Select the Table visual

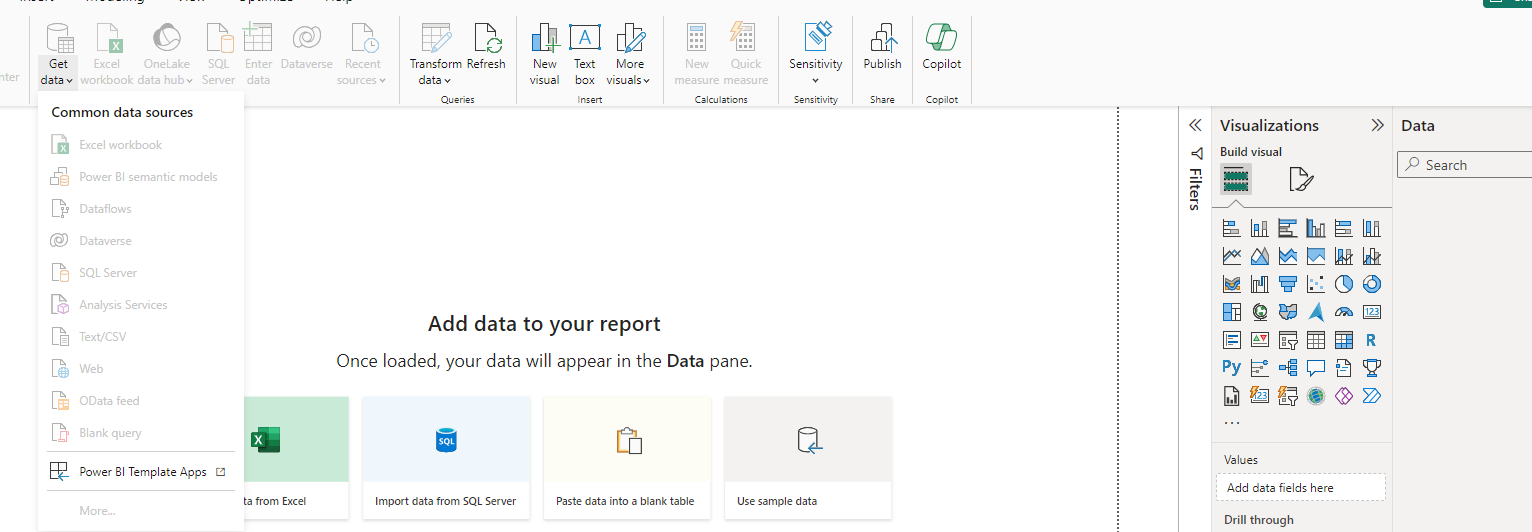[1316, 340]
